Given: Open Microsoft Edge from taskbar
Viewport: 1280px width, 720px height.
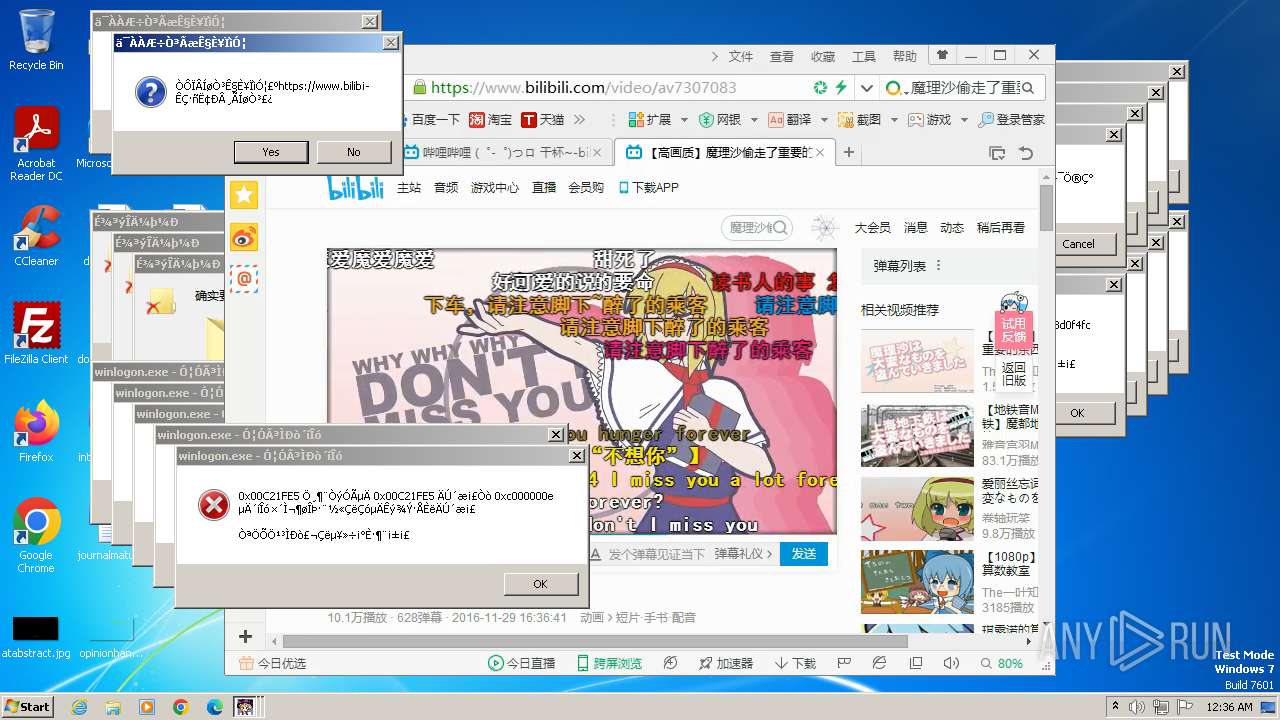Looking at the screenshot, I should (214, 707).
